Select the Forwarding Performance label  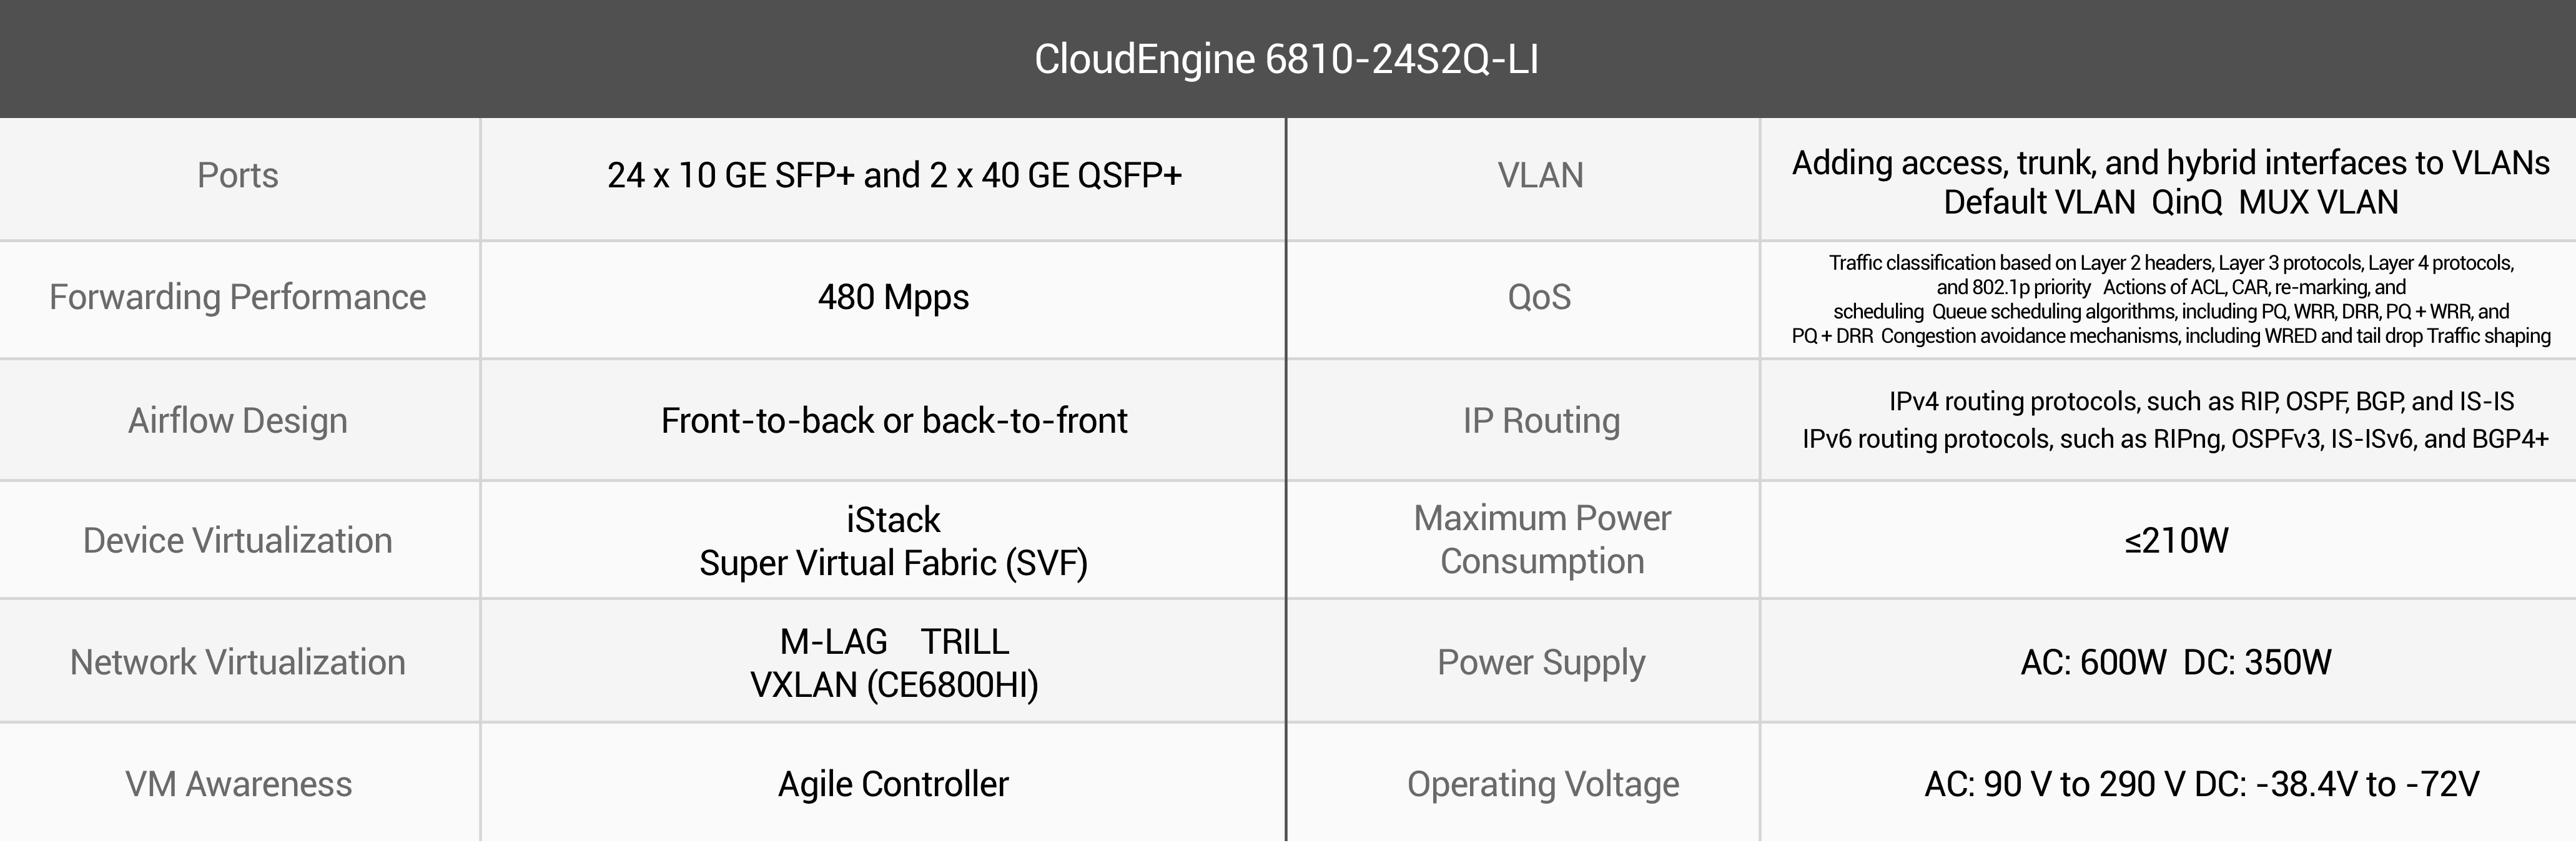coord(238,298)
